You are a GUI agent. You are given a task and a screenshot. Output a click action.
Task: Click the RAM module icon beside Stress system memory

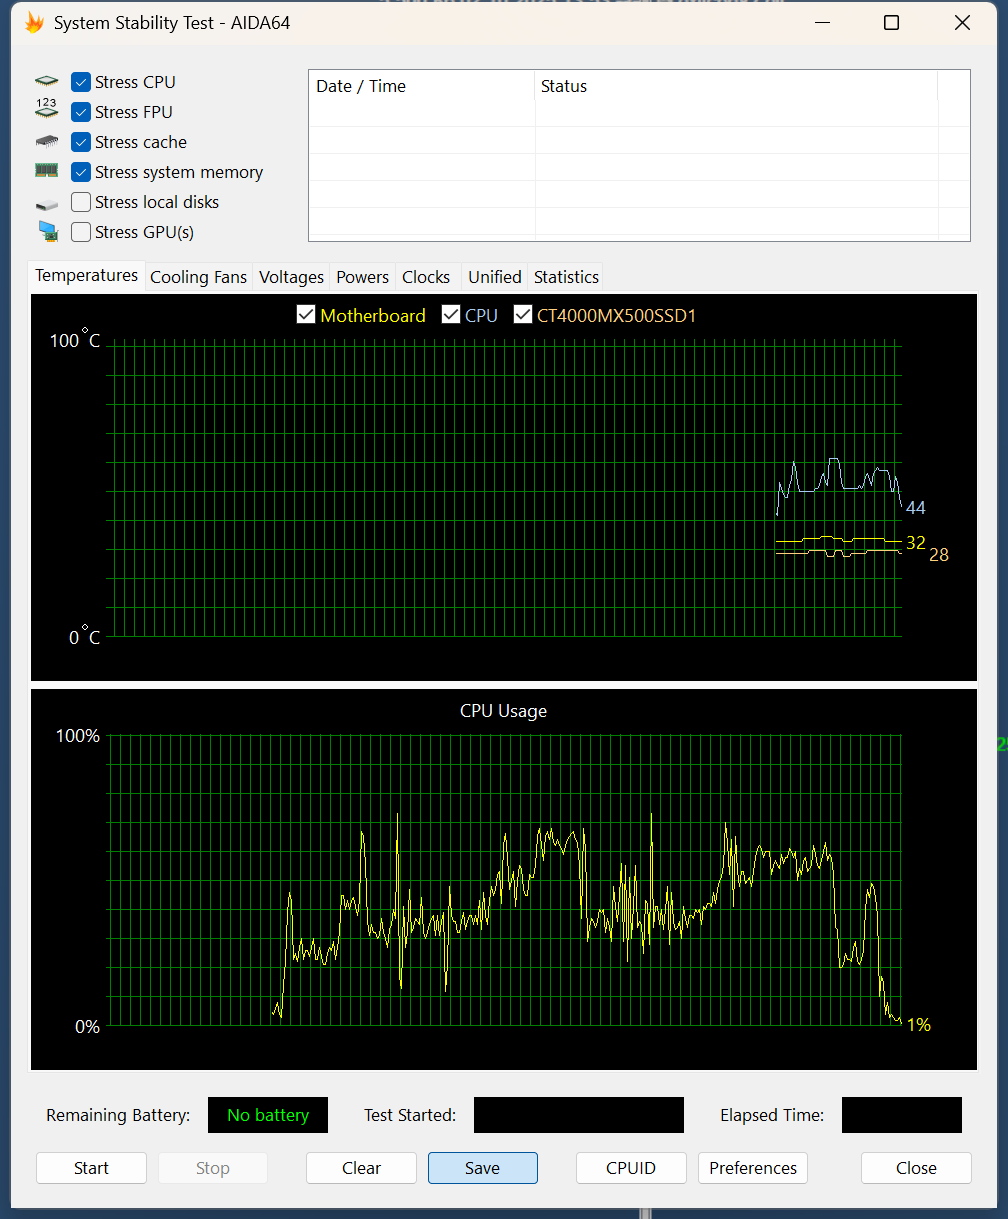coord(47,171)
